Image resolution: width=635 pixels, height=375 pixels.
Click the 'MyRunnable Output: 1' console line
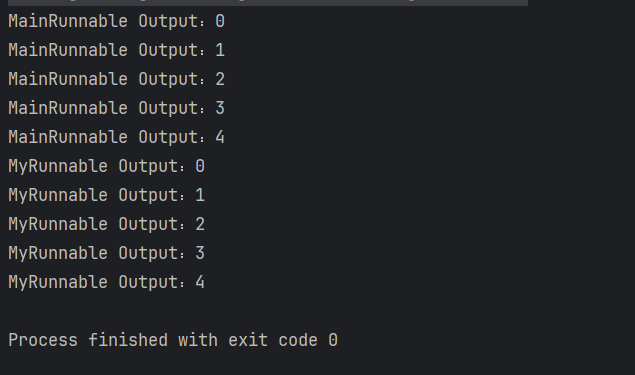(x=107, y=196)
